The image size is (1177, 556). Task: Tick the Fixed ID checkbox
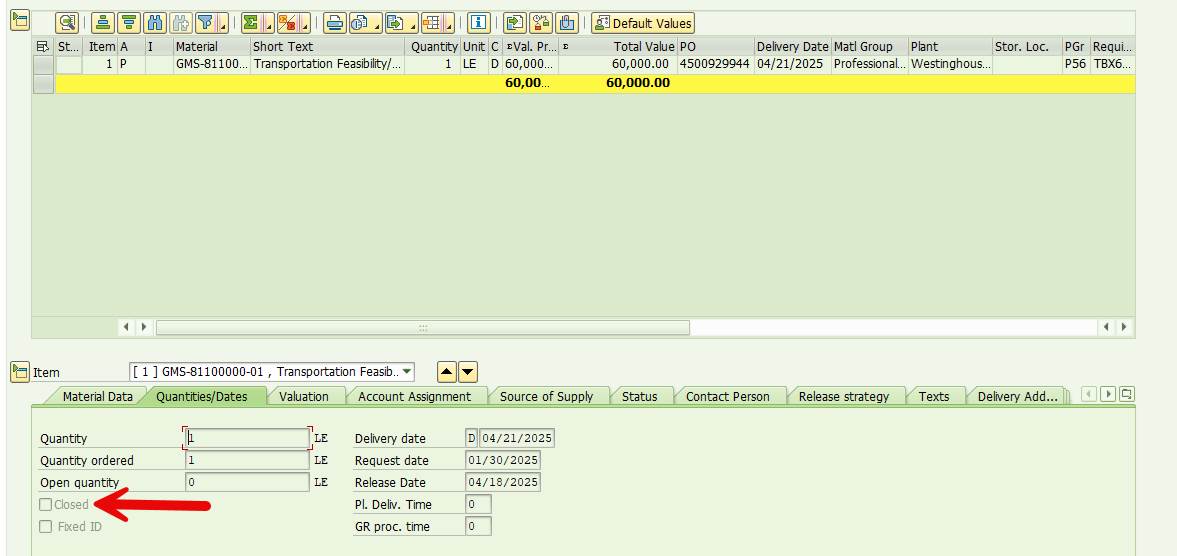(46, 527)
